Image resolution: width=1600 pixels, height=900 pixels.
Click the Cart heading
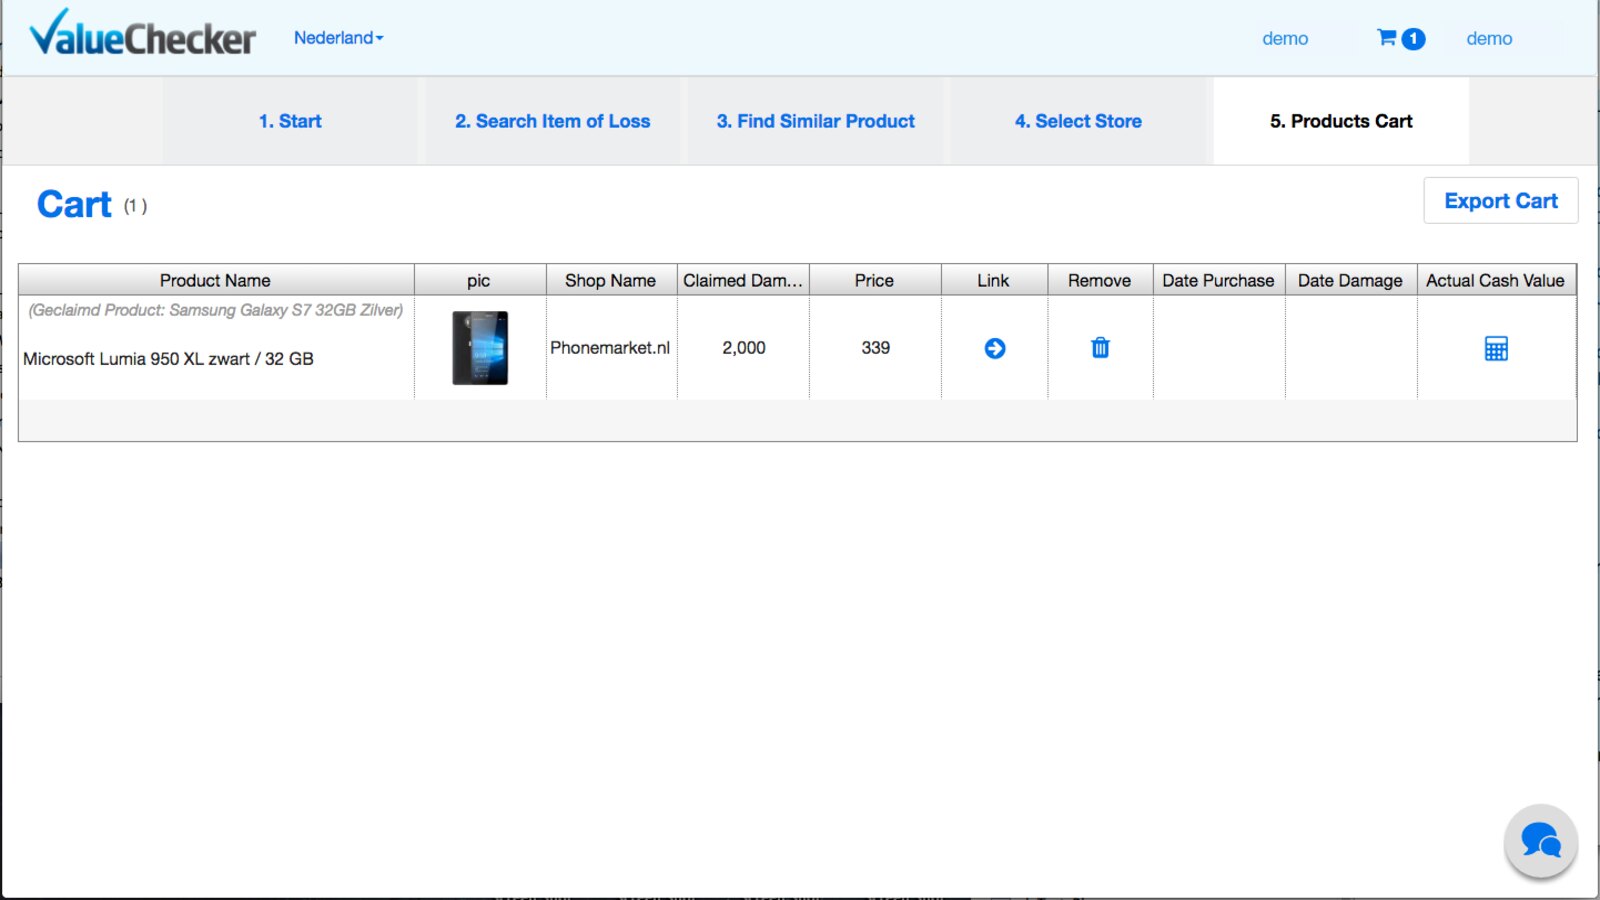tap(74, 204)
